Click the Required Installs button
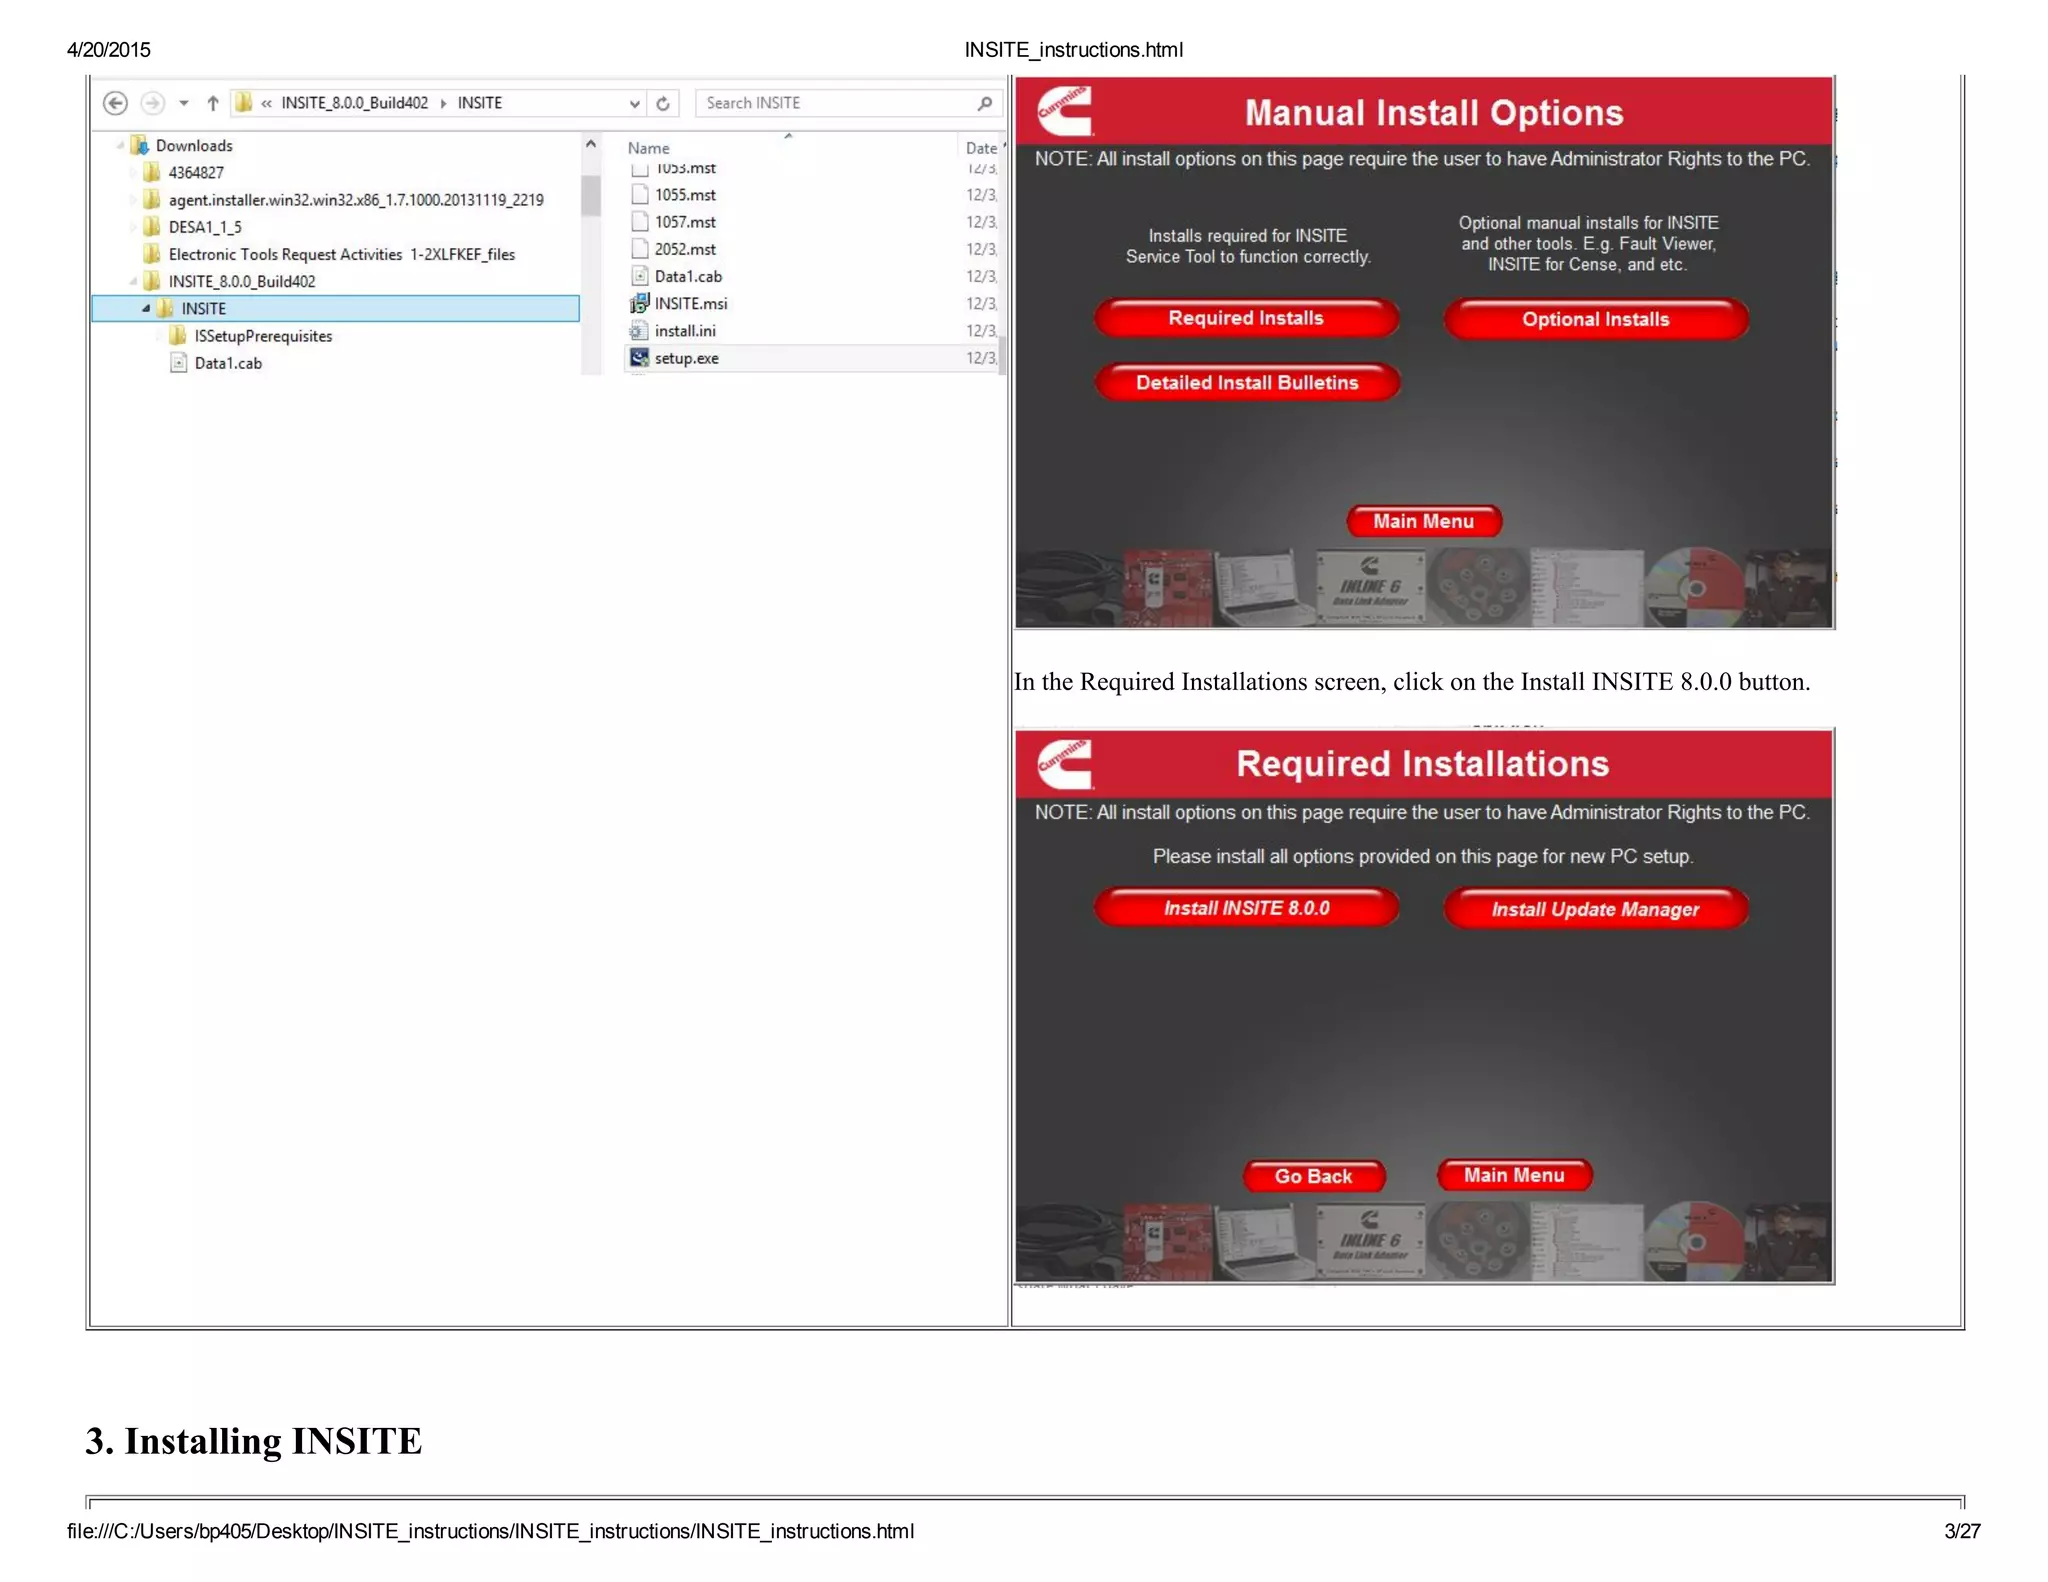The width and height of the screenshot is (2048, 1582). [1245, 318]
